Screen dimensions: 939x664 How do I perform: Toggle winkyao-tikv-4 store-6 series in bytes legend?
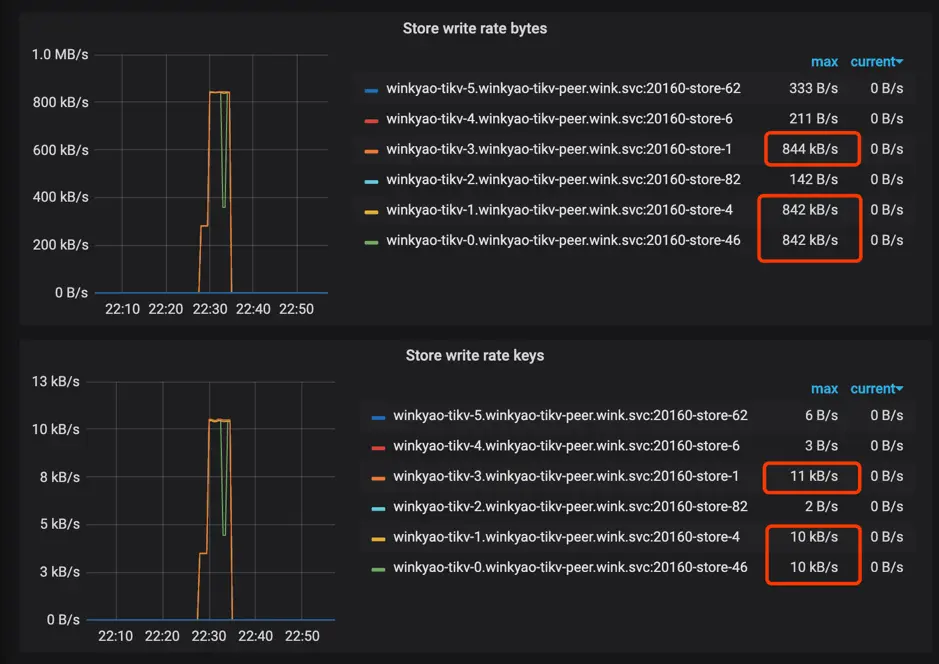559,119
